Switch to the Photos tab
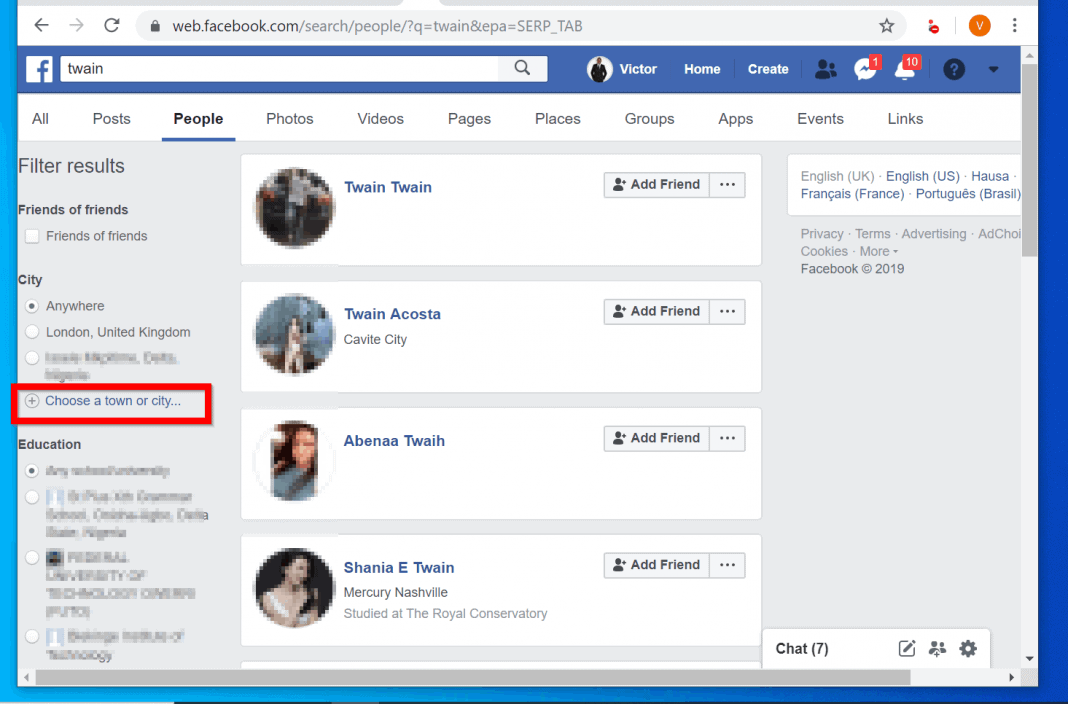Screen dimensions: 1068x704 pos(289,118)
